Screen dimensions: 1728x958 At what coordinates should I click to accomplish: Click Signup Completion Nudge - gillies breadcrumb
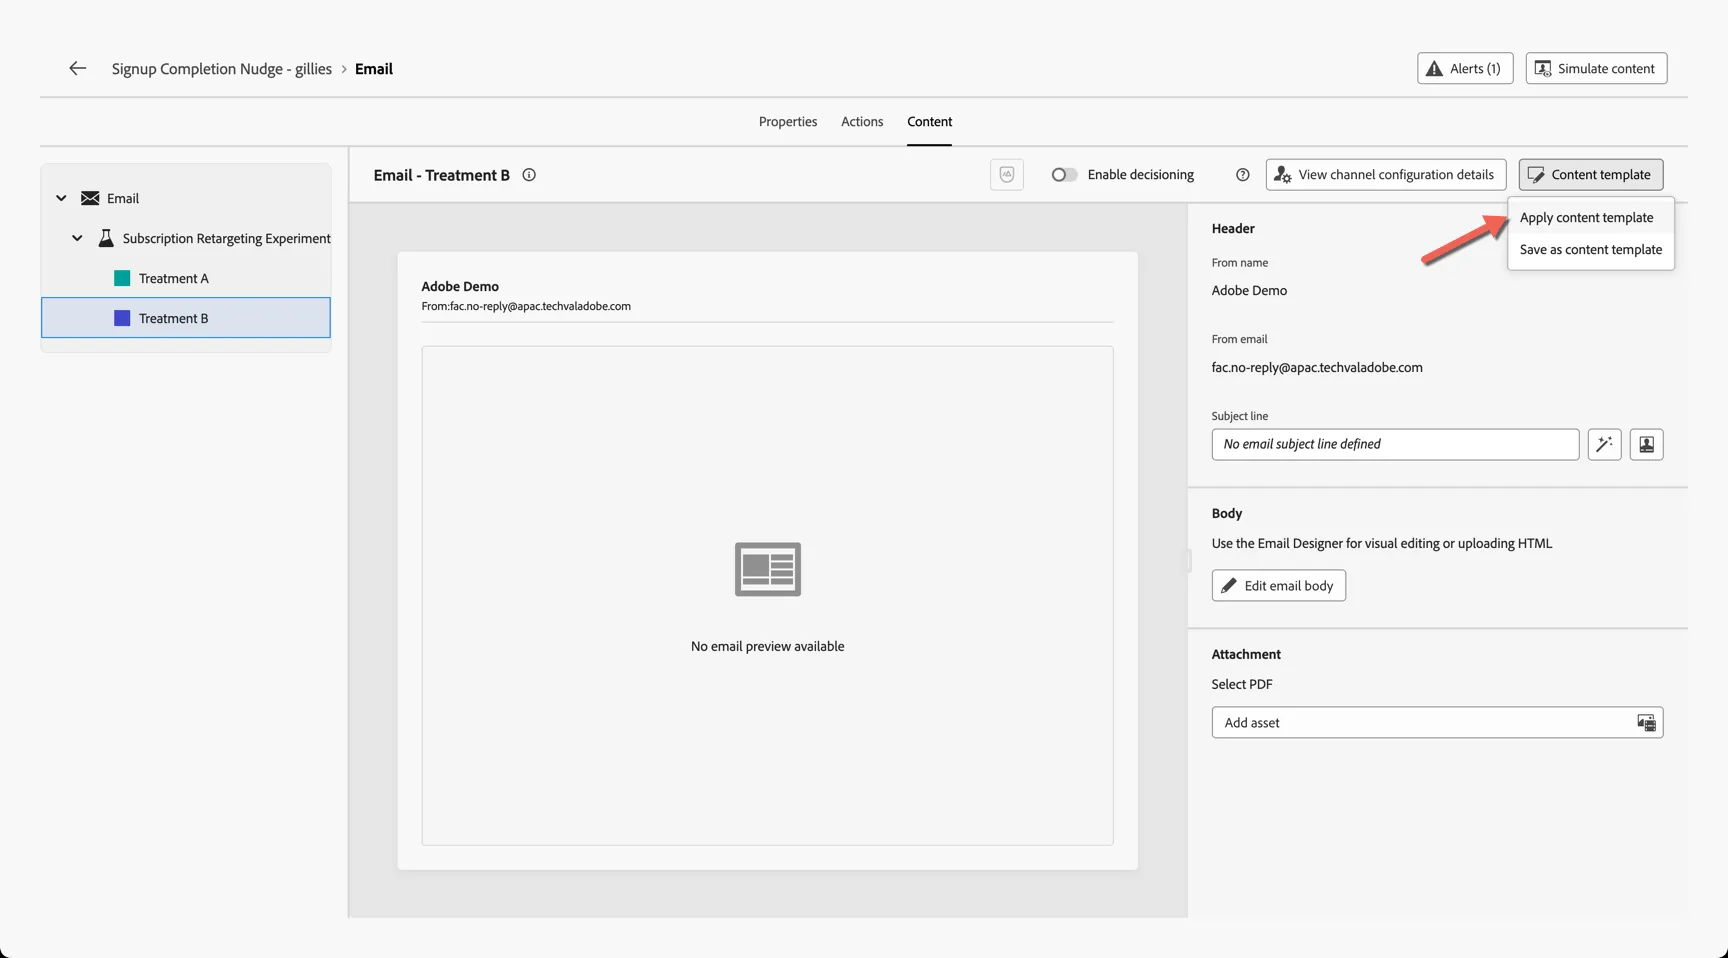(x=222, y=68)
